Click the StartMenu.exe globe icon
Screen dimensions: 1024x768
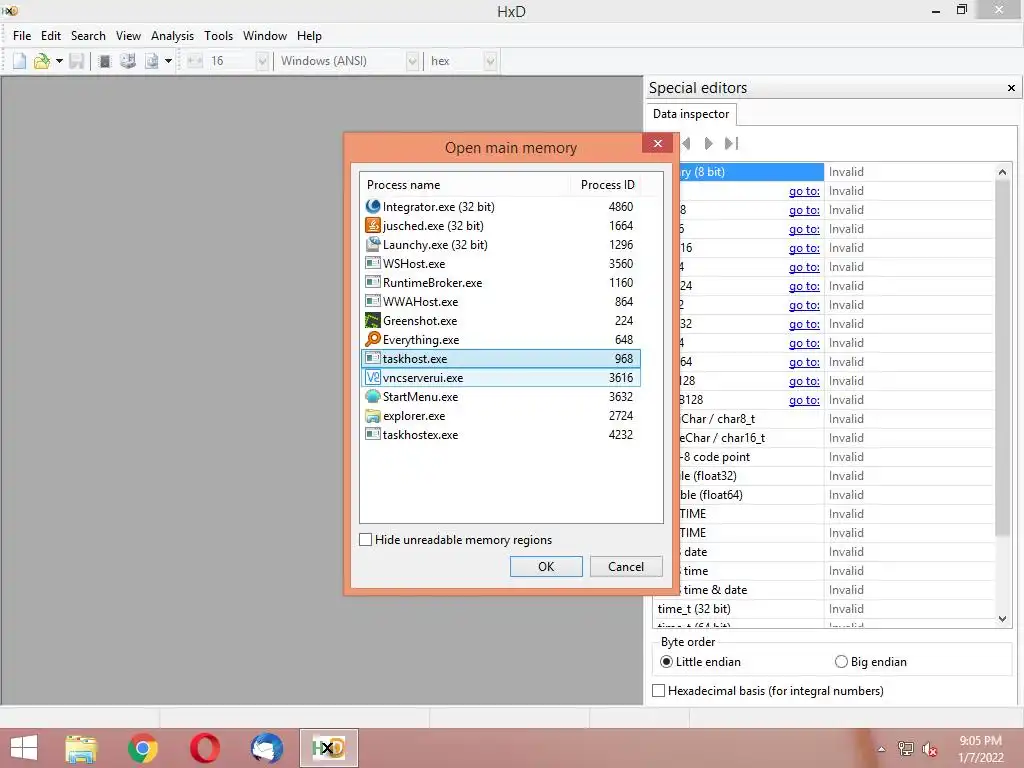pyautogui.click(x=373, y=396)
